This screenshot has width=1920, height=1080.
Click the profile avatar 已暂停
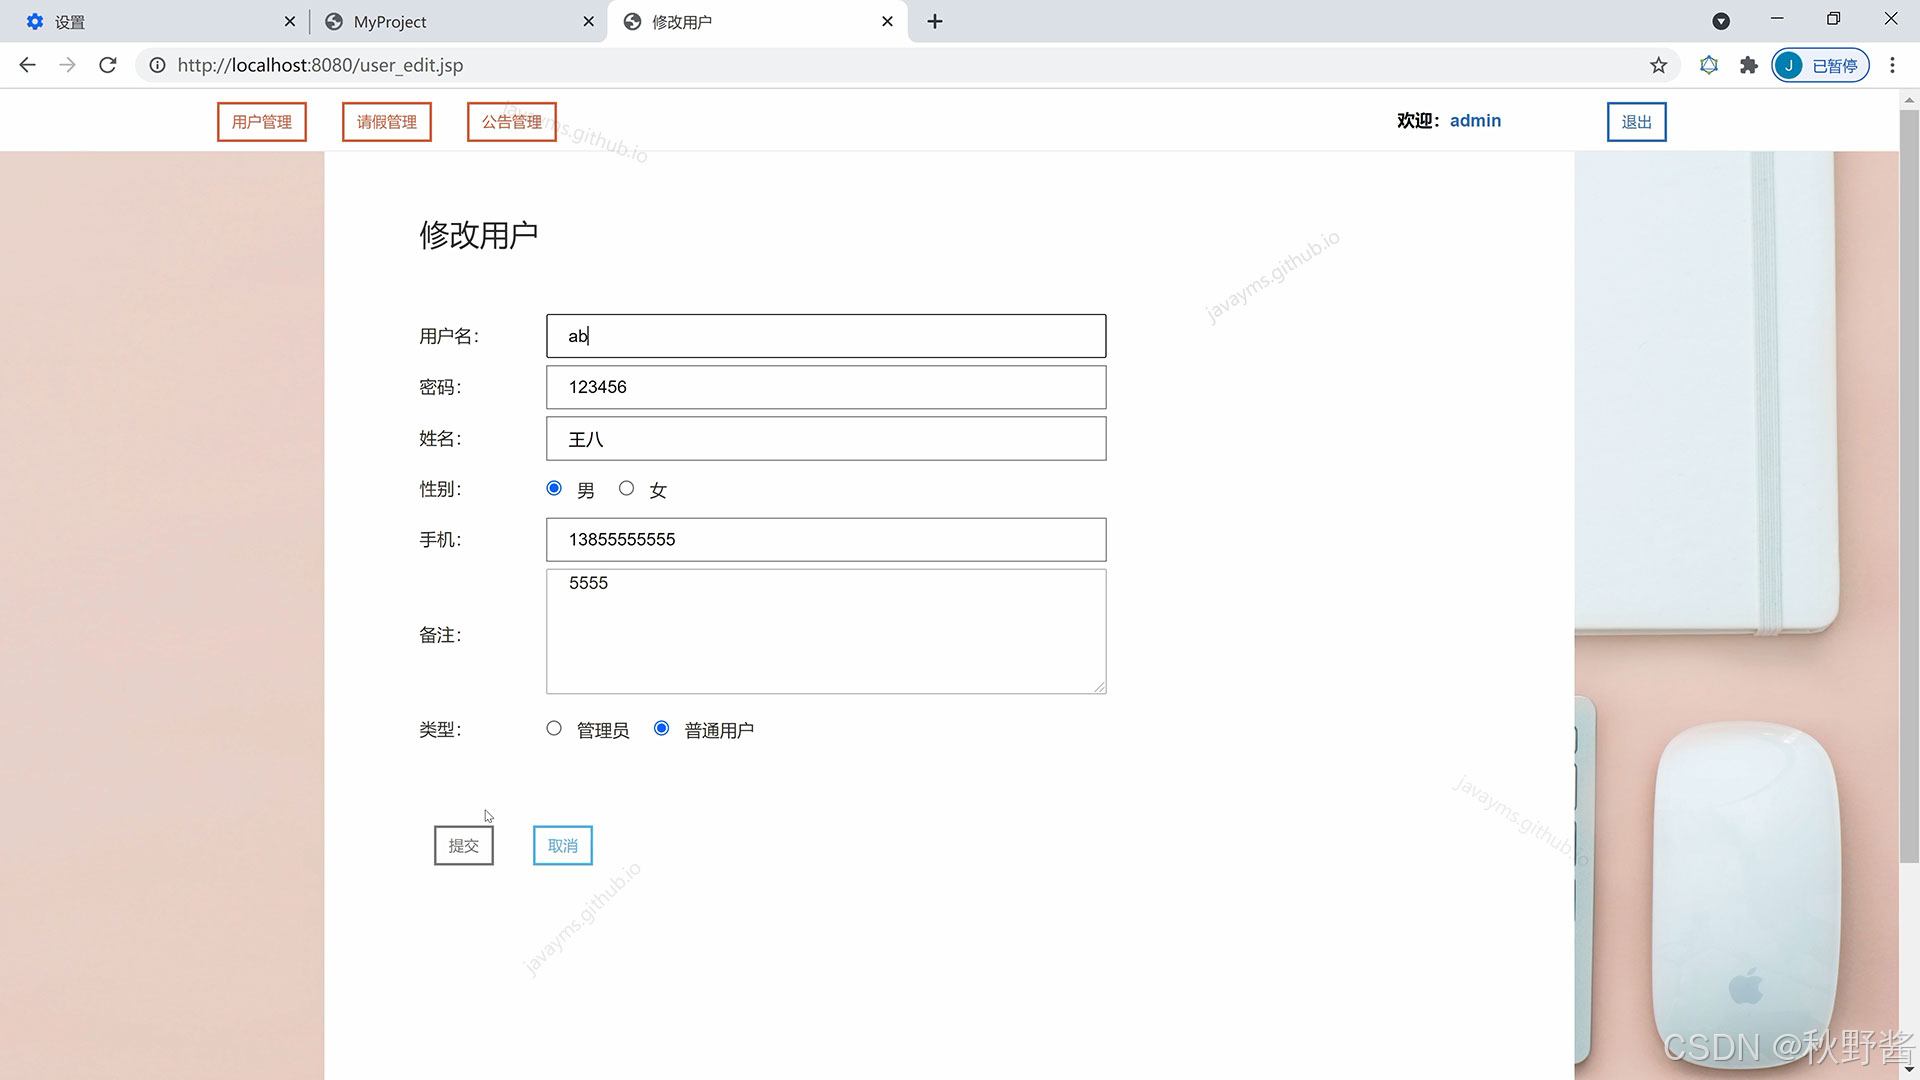point(1819,65)
